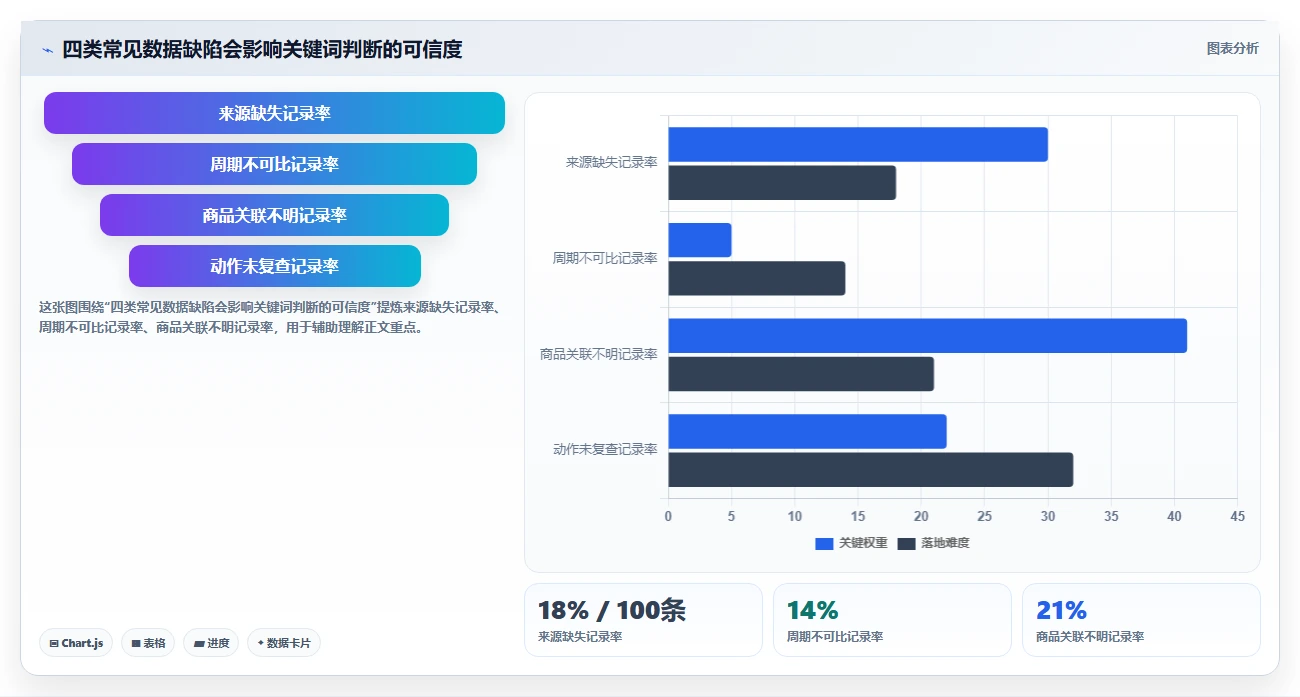
Task: Click the chart description paragraph text
Action: coord(268,317)
